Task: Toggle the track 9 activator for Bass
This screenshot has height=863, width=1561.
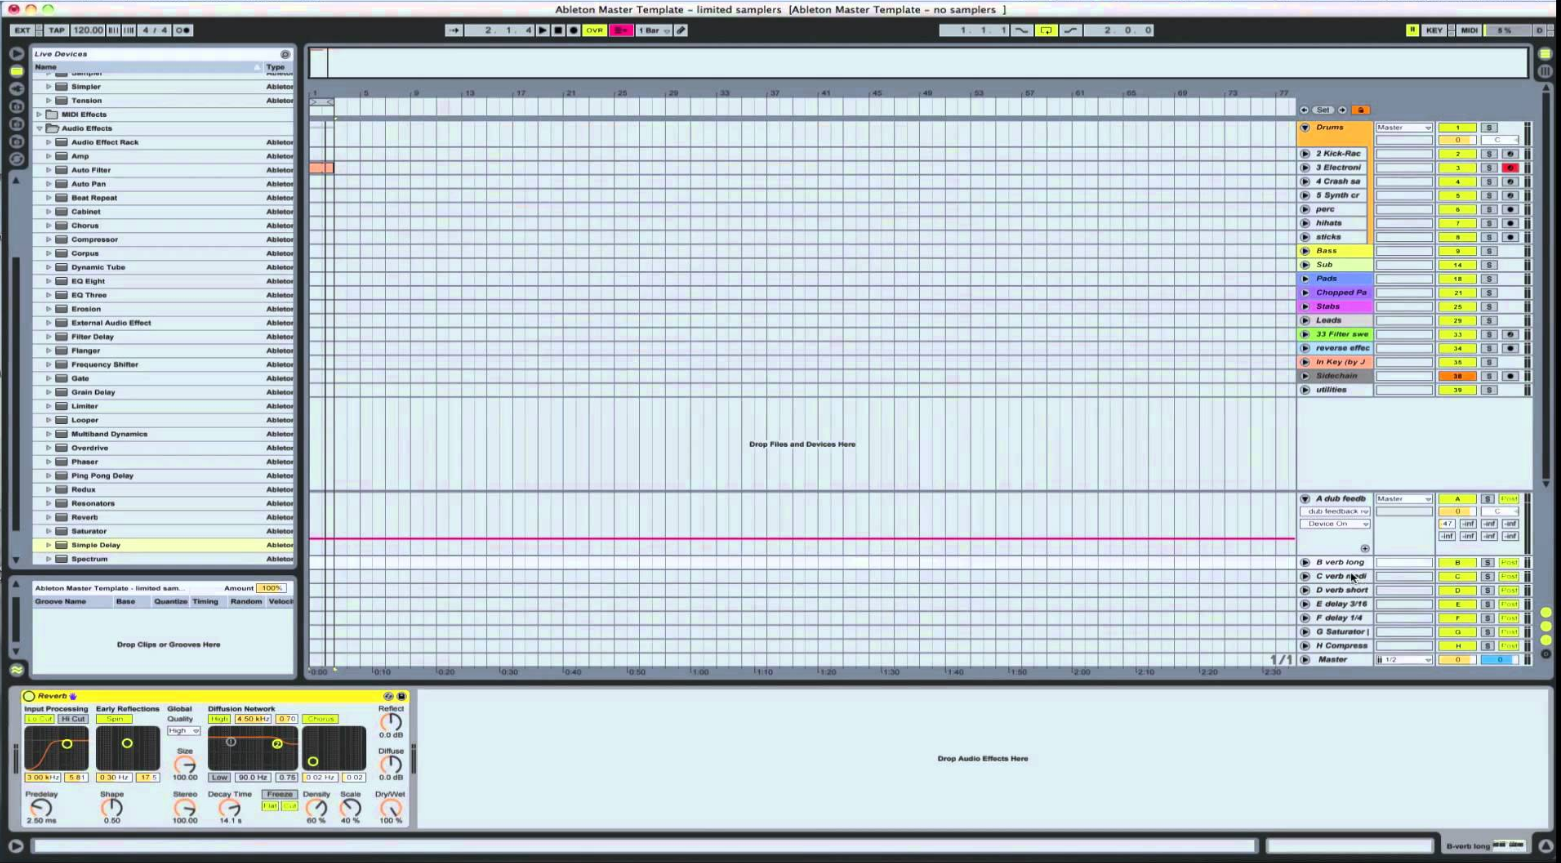Action: (x=1457, y=251)
